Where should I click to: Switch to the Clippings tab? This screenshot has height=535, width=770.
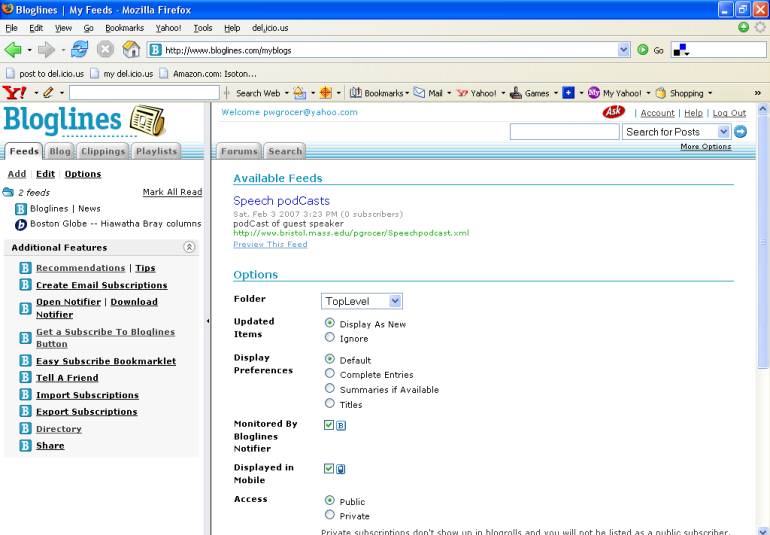tap(103, 151)
